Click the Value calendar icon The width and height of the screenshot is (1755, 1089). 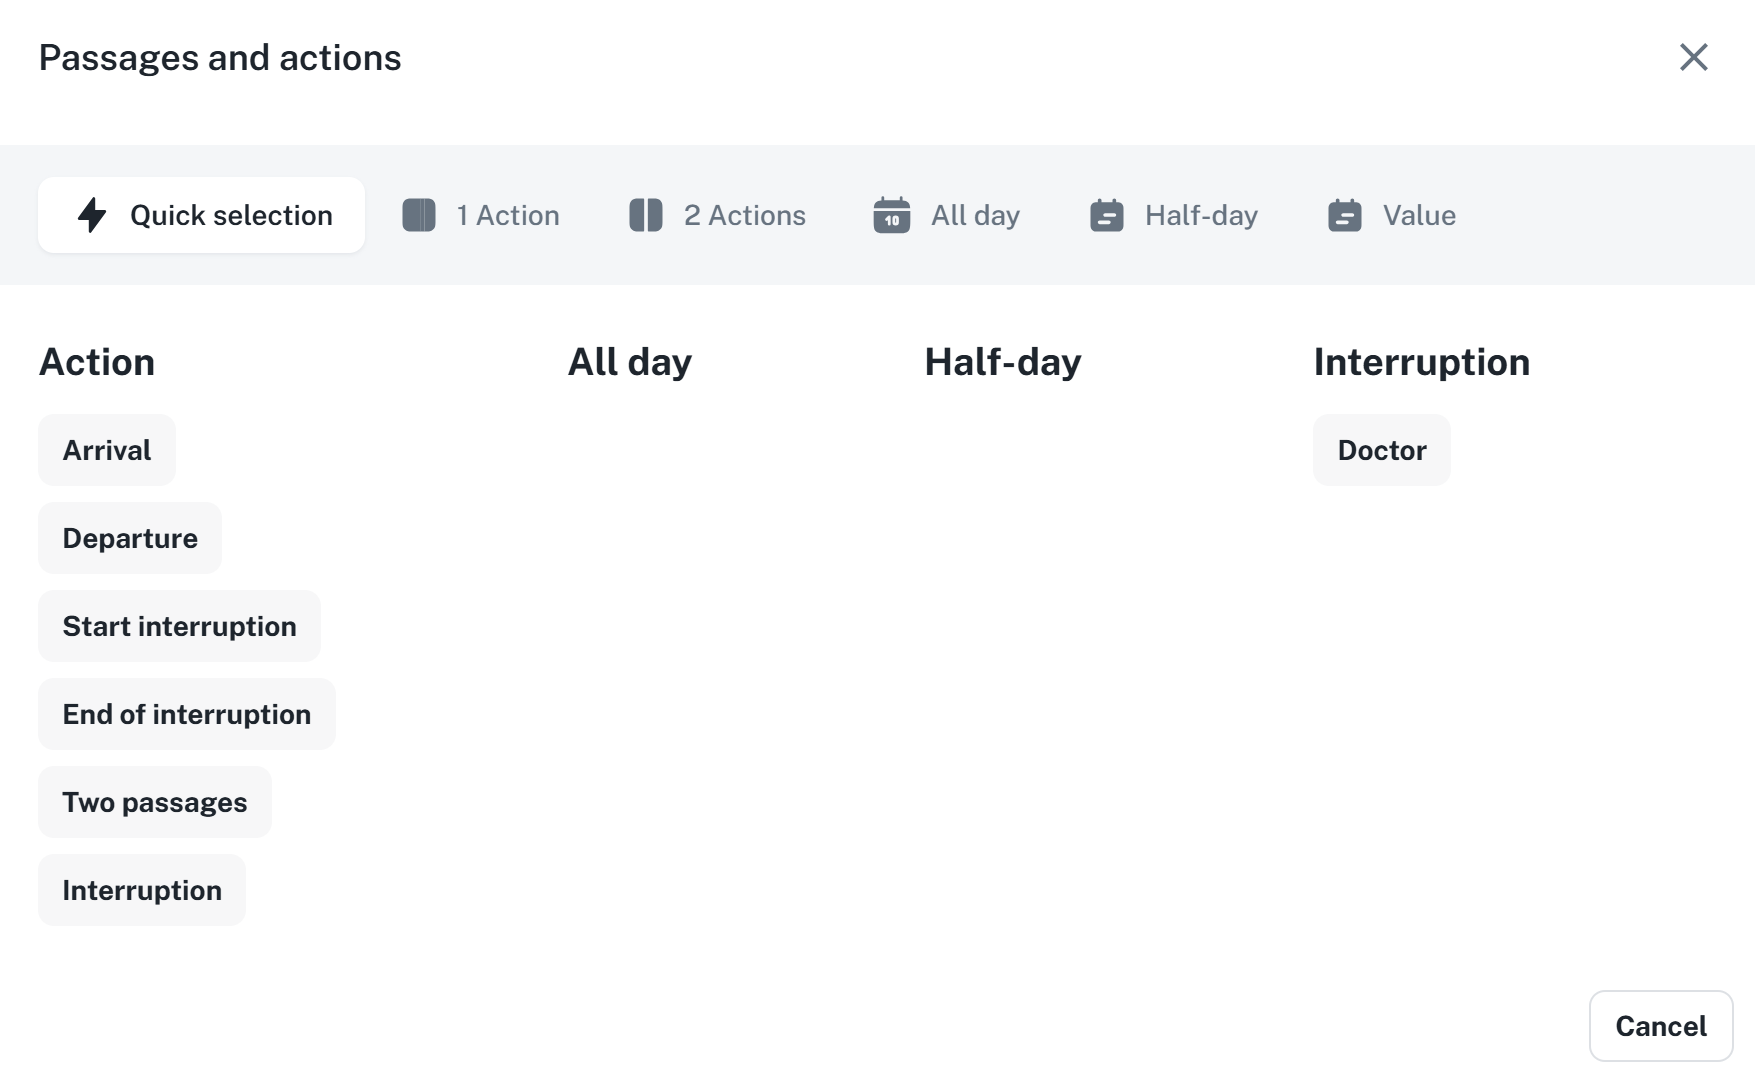click(1344, 215)
